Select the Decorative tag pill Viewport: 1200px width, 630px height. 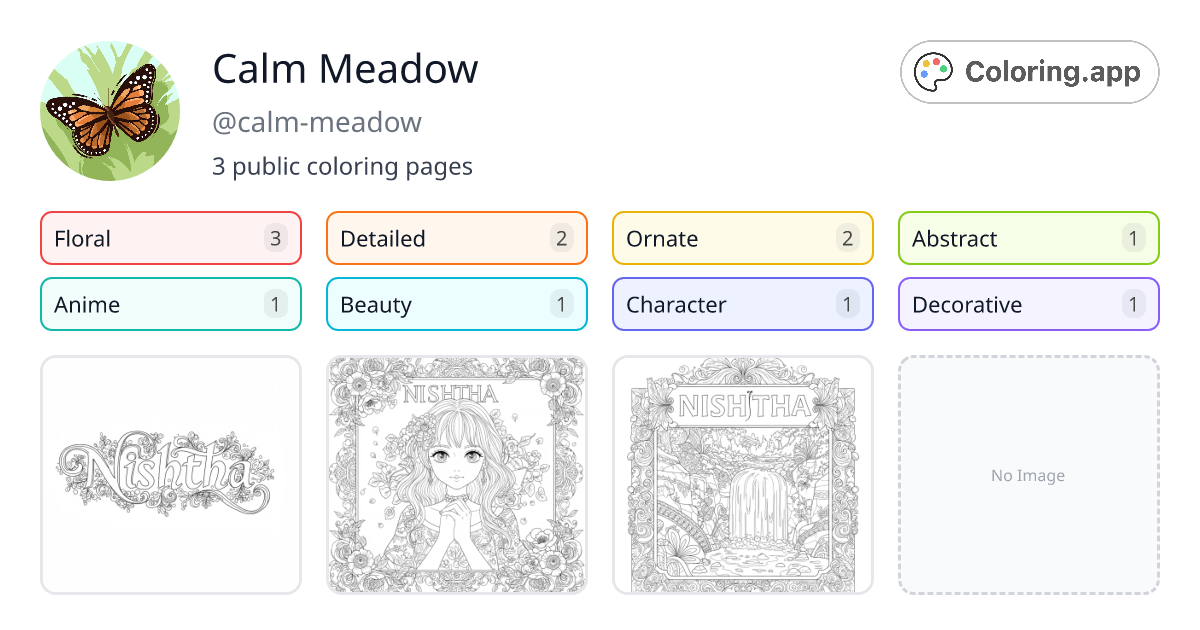(x=1028, y=304)
